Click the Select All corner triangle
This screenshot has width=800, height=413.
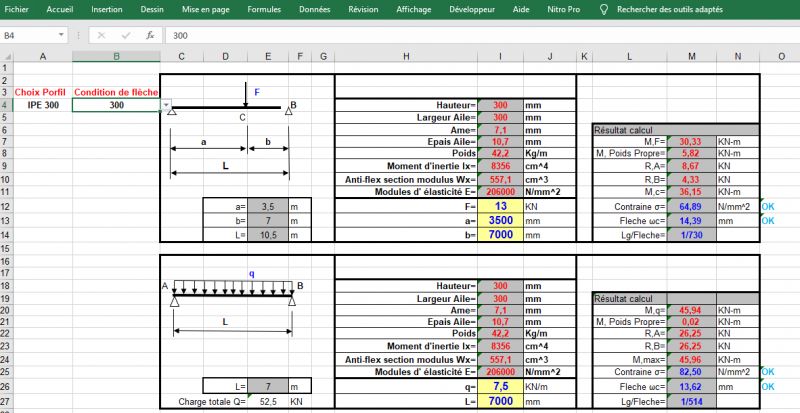point(6,56)
